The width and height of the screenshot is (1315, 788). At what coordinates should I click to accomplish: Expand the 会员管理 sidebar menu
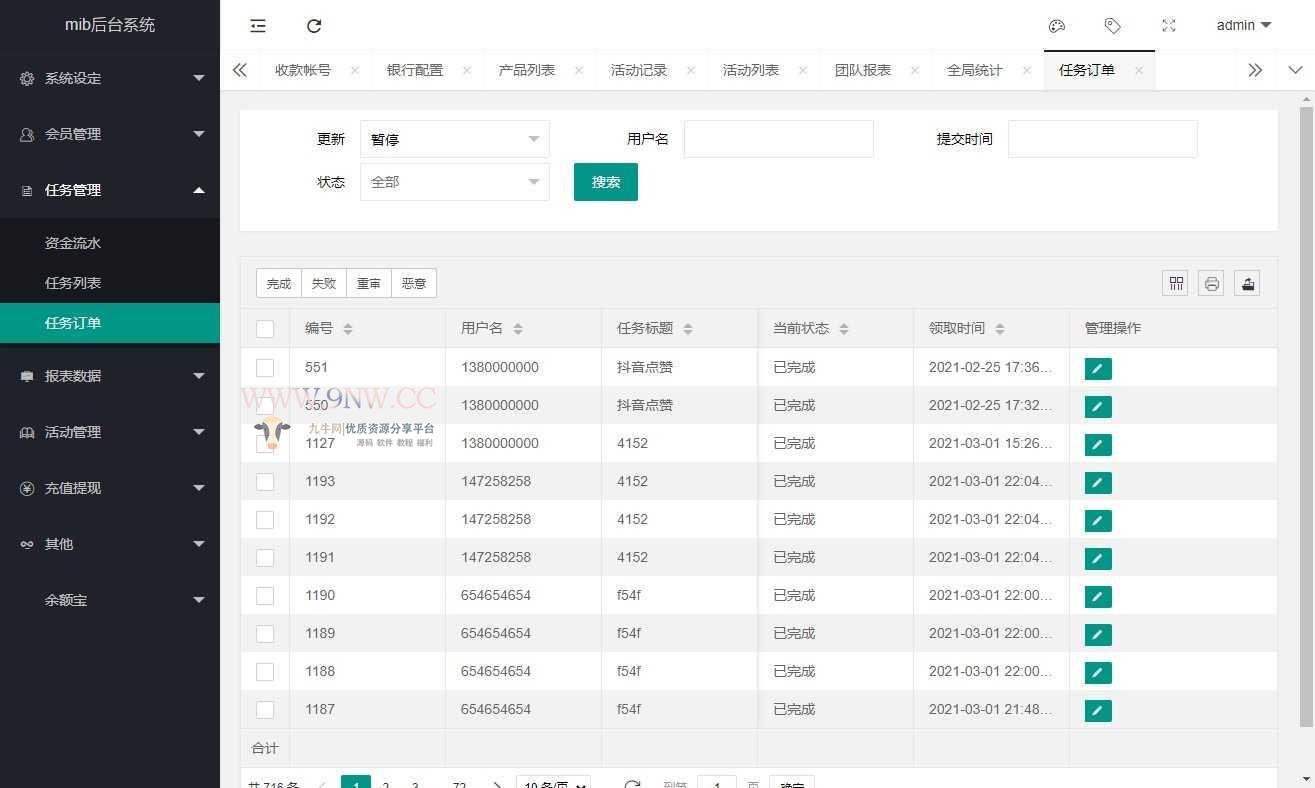pyautogui.click(x=110, y=134)
